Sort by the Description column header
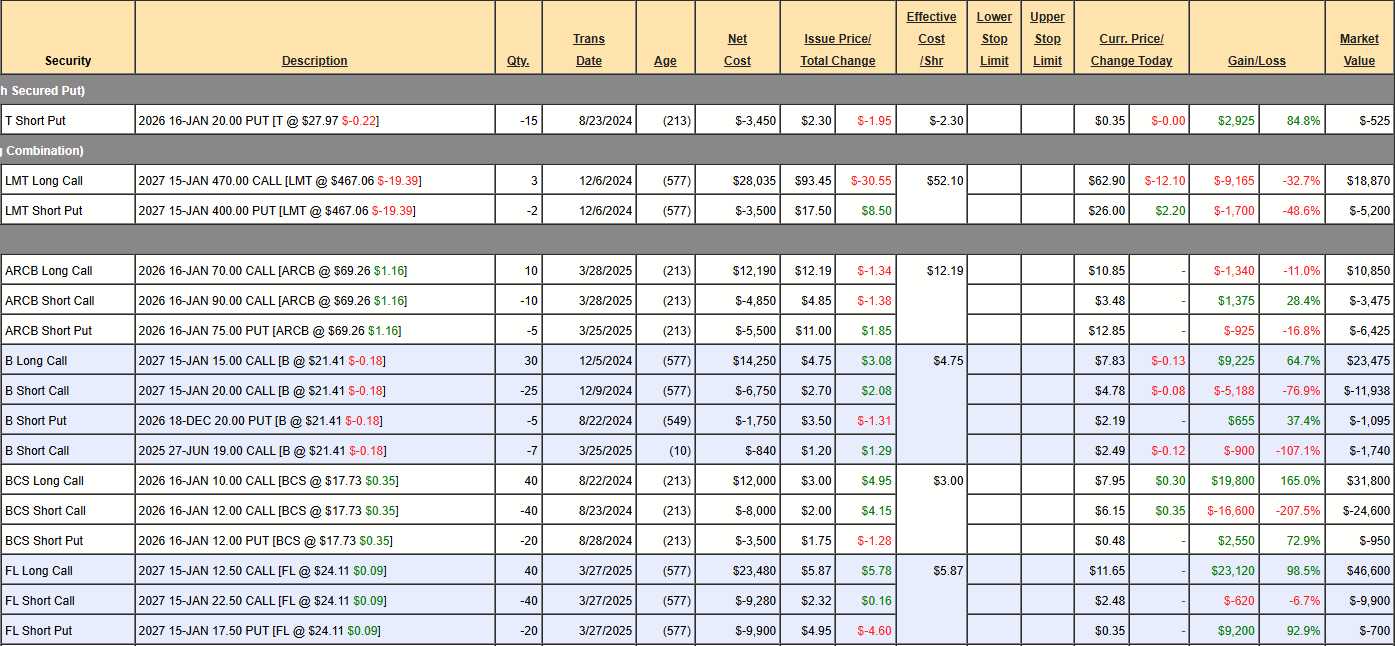The height and width of the screenshot is (646, 1395). 314,61
